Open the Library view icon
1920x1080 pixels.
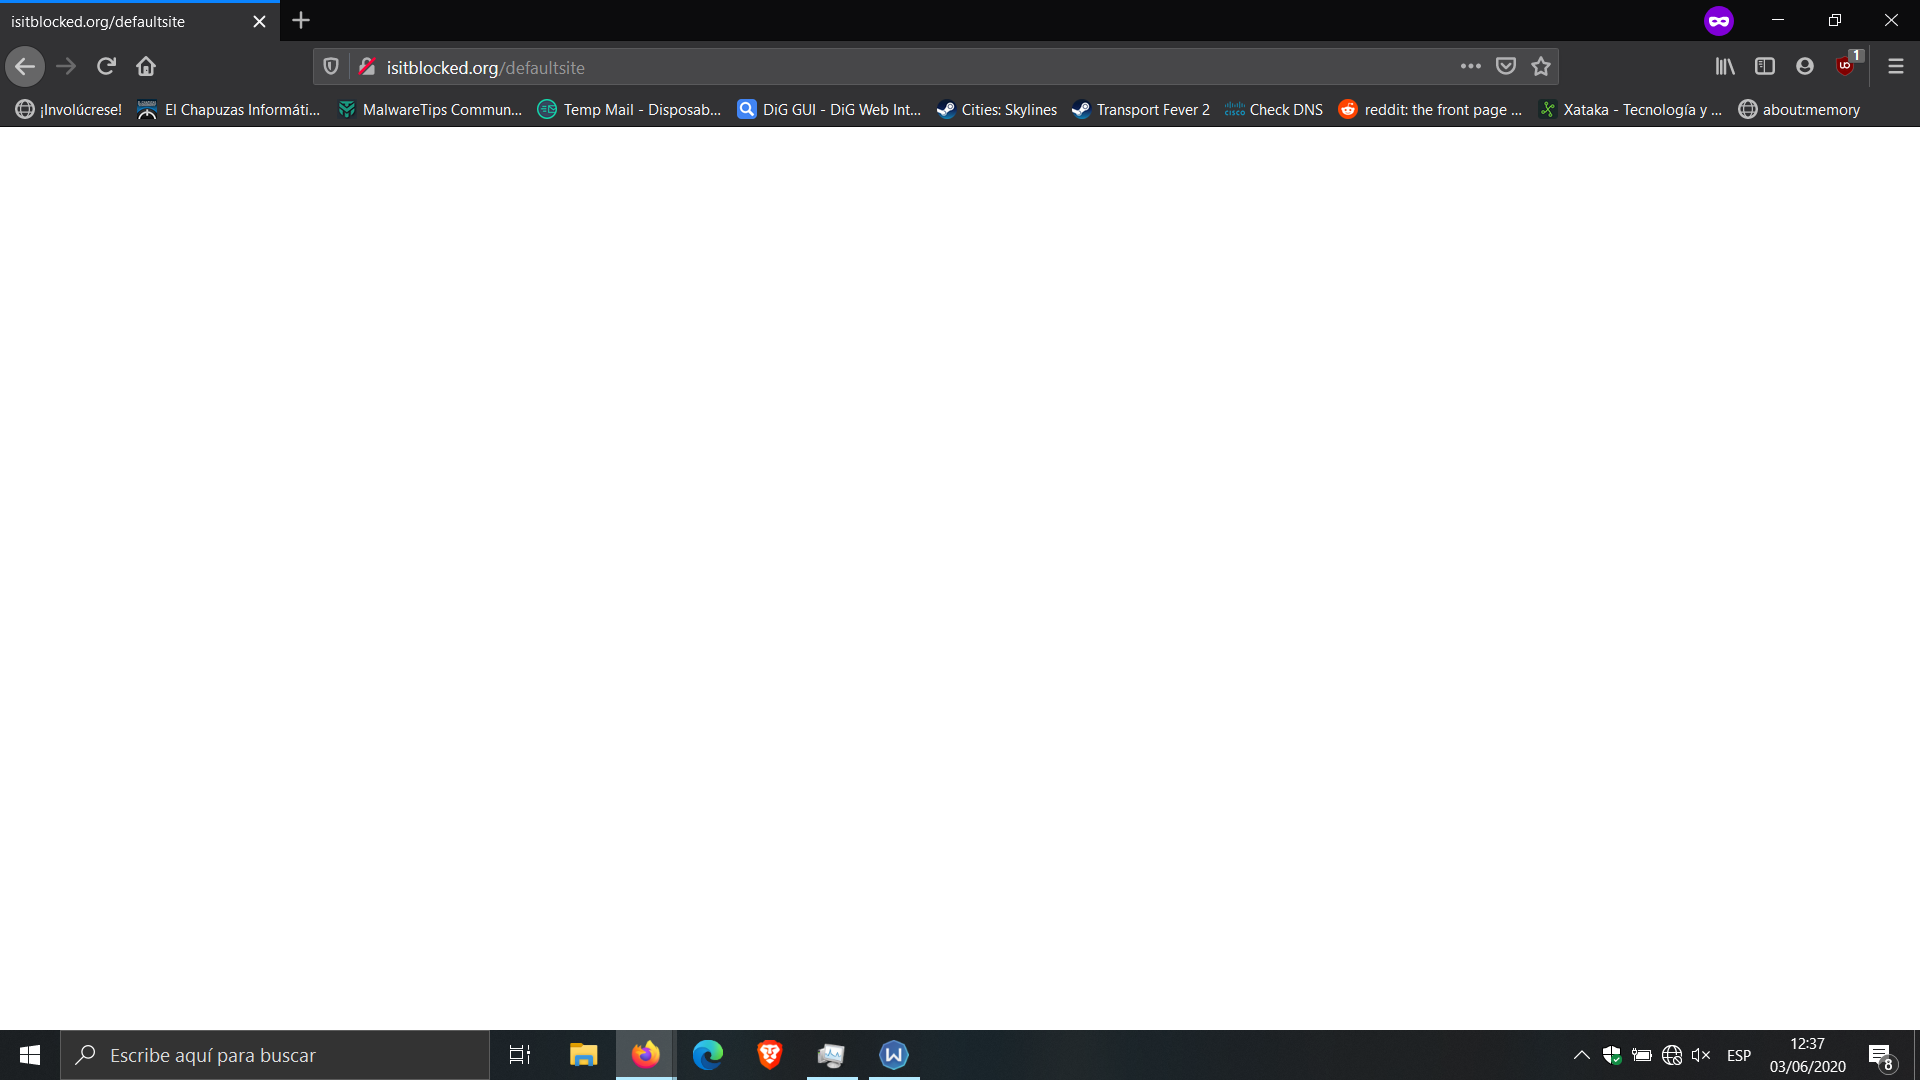click(x=1725, y=67)
